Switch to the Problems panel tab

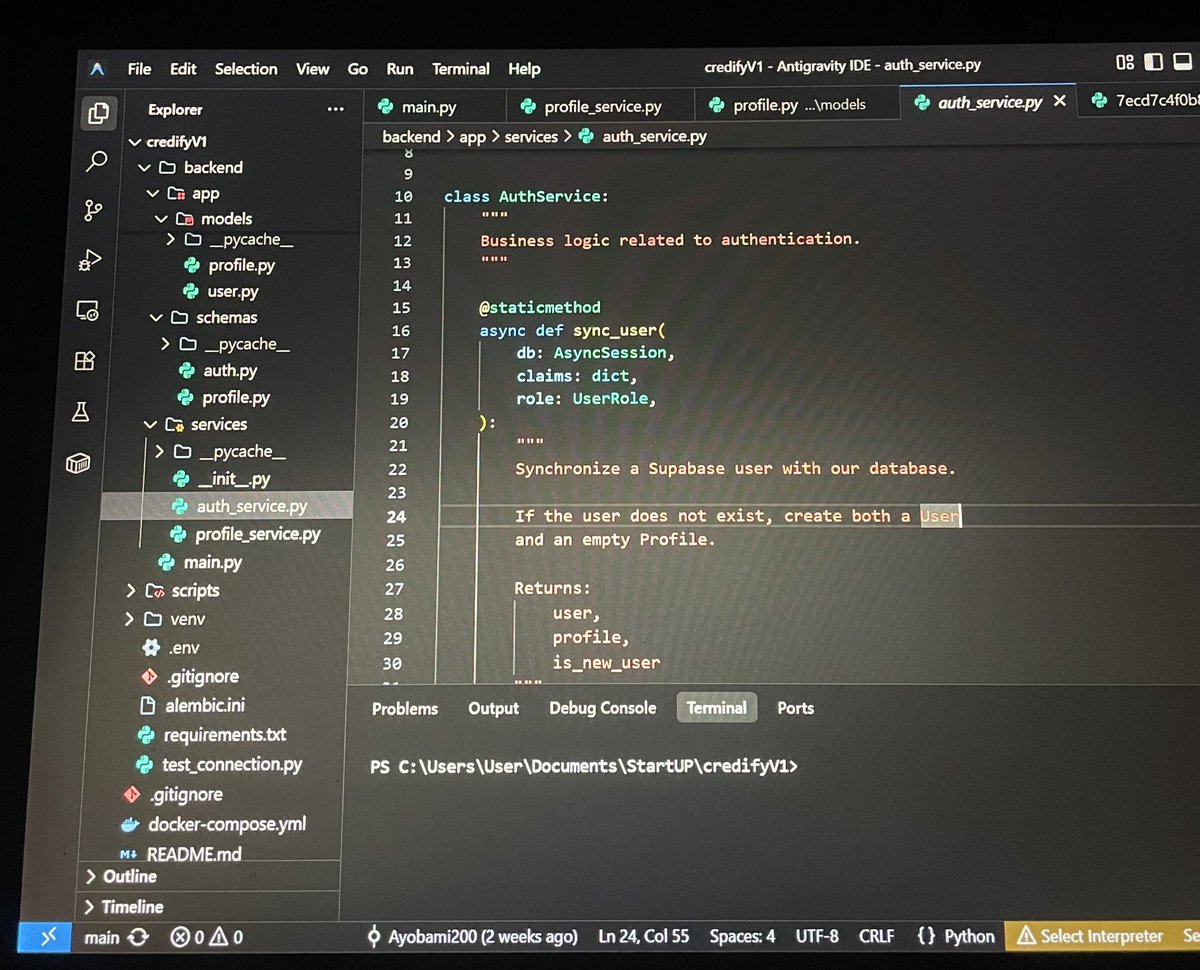pyautogui.click(x=405, y=708)
